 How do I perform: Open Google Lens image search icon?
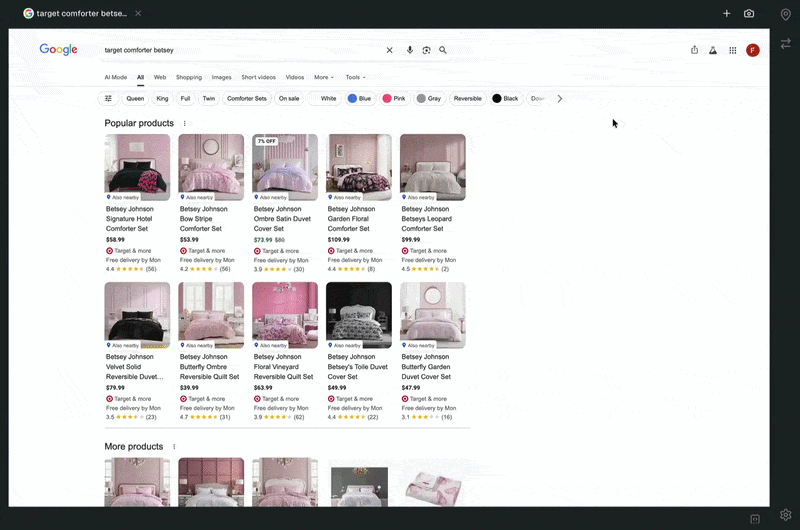pyautogui.click(x=427, y=50)
